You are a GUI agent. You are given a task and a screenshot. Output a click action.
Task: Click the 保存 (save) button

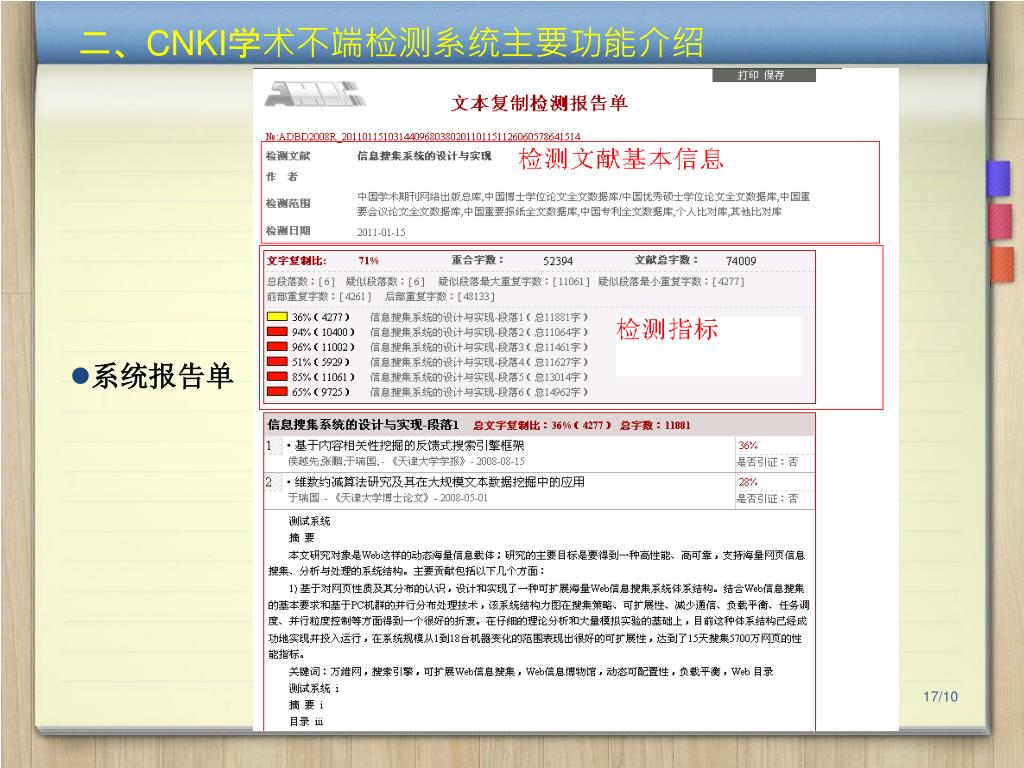pyautogui.click(x=774, y=75)
